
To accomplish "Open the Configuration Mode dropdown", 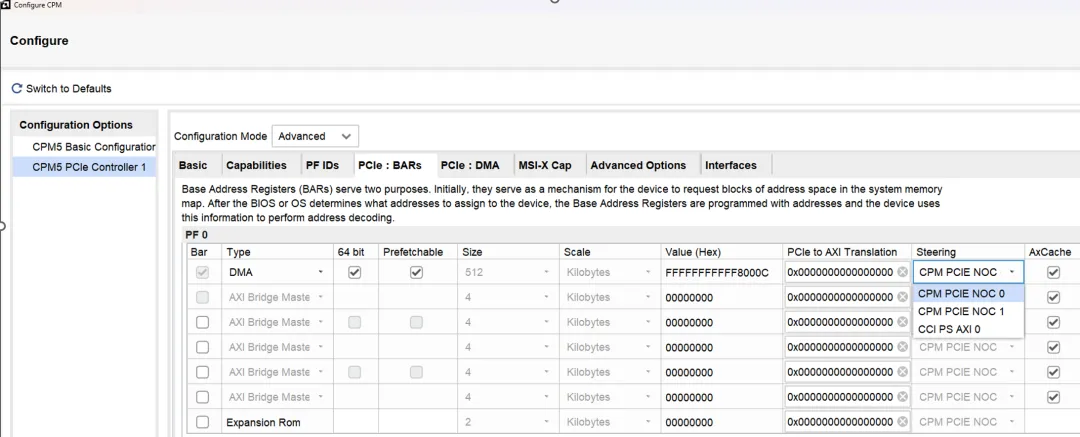I will 315,136.
